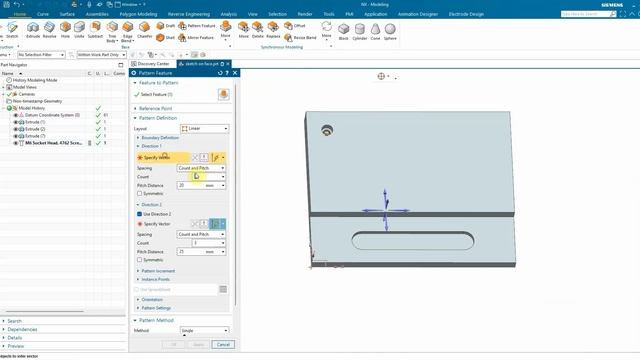Screen dimensions: 640x360
Task: Expand the Pattern Increment section
Action: (158, 271)
